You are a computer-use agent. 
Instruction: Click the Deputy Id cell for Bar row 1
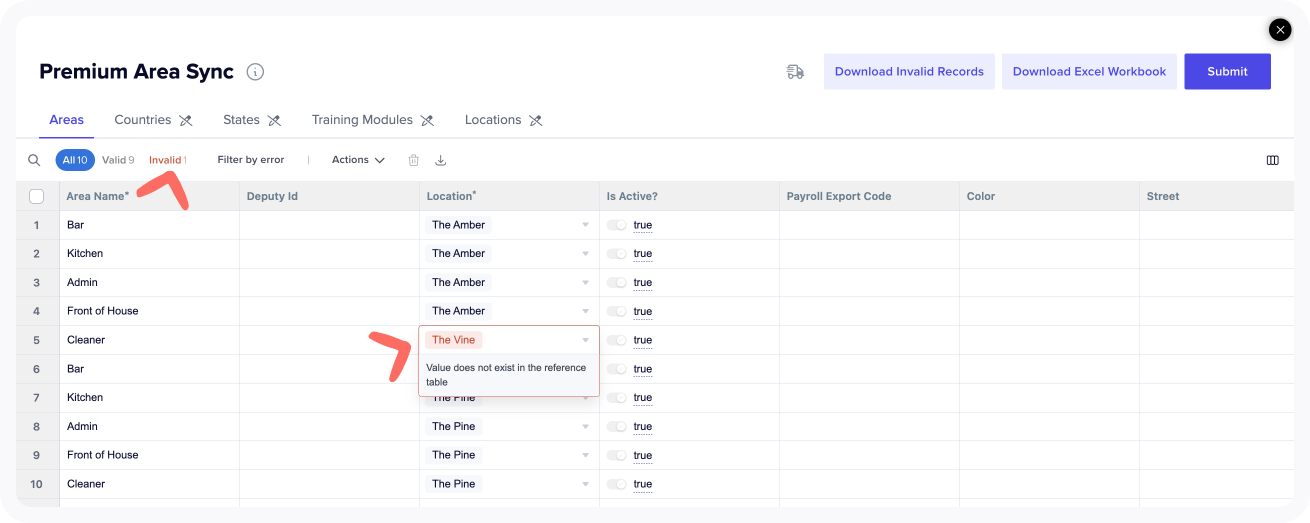329,225
